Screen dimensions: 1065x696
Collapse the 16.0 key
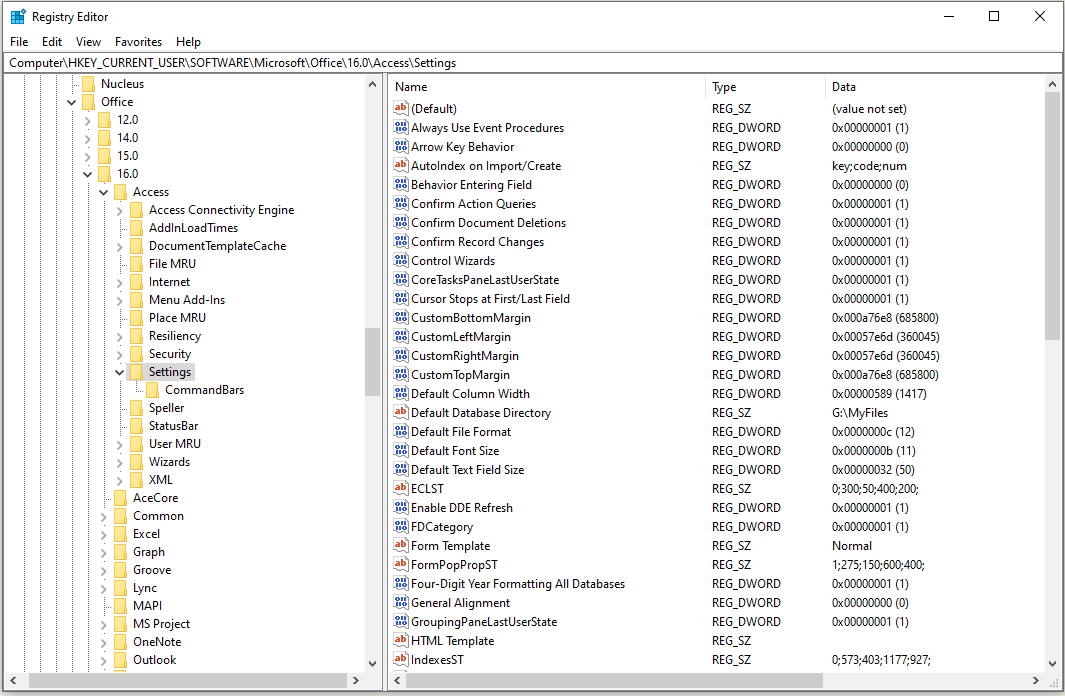coord(88,175)
